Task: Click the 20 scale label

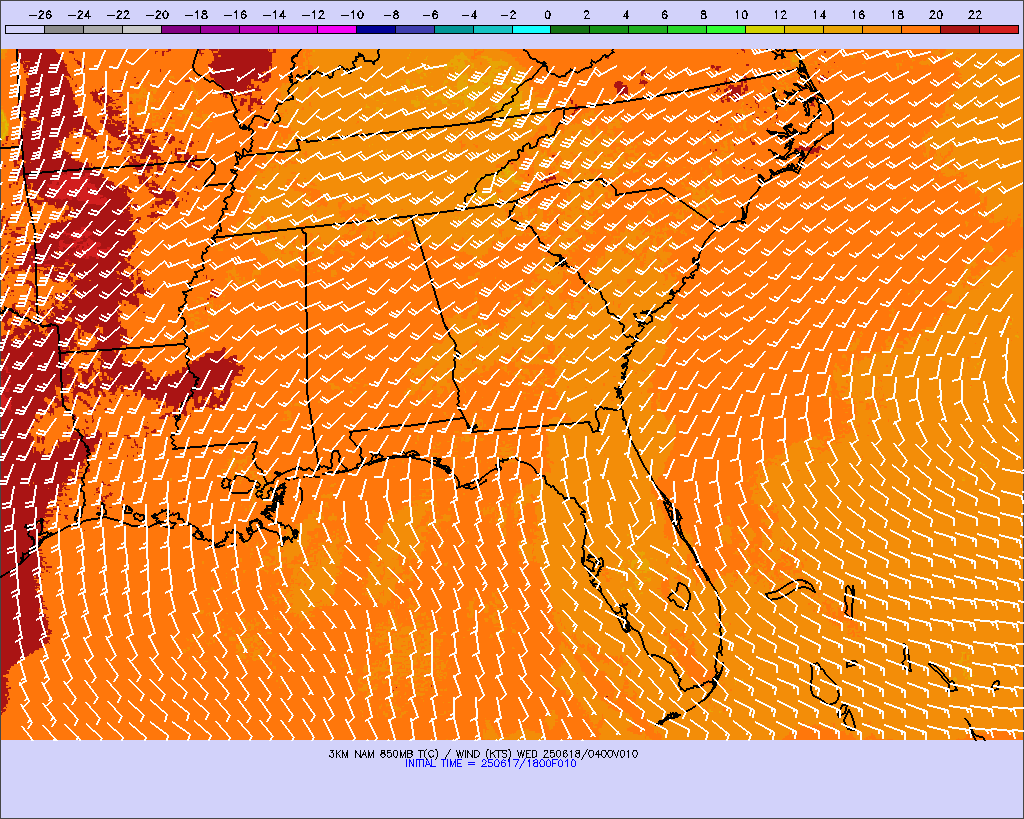Action: 936,14
